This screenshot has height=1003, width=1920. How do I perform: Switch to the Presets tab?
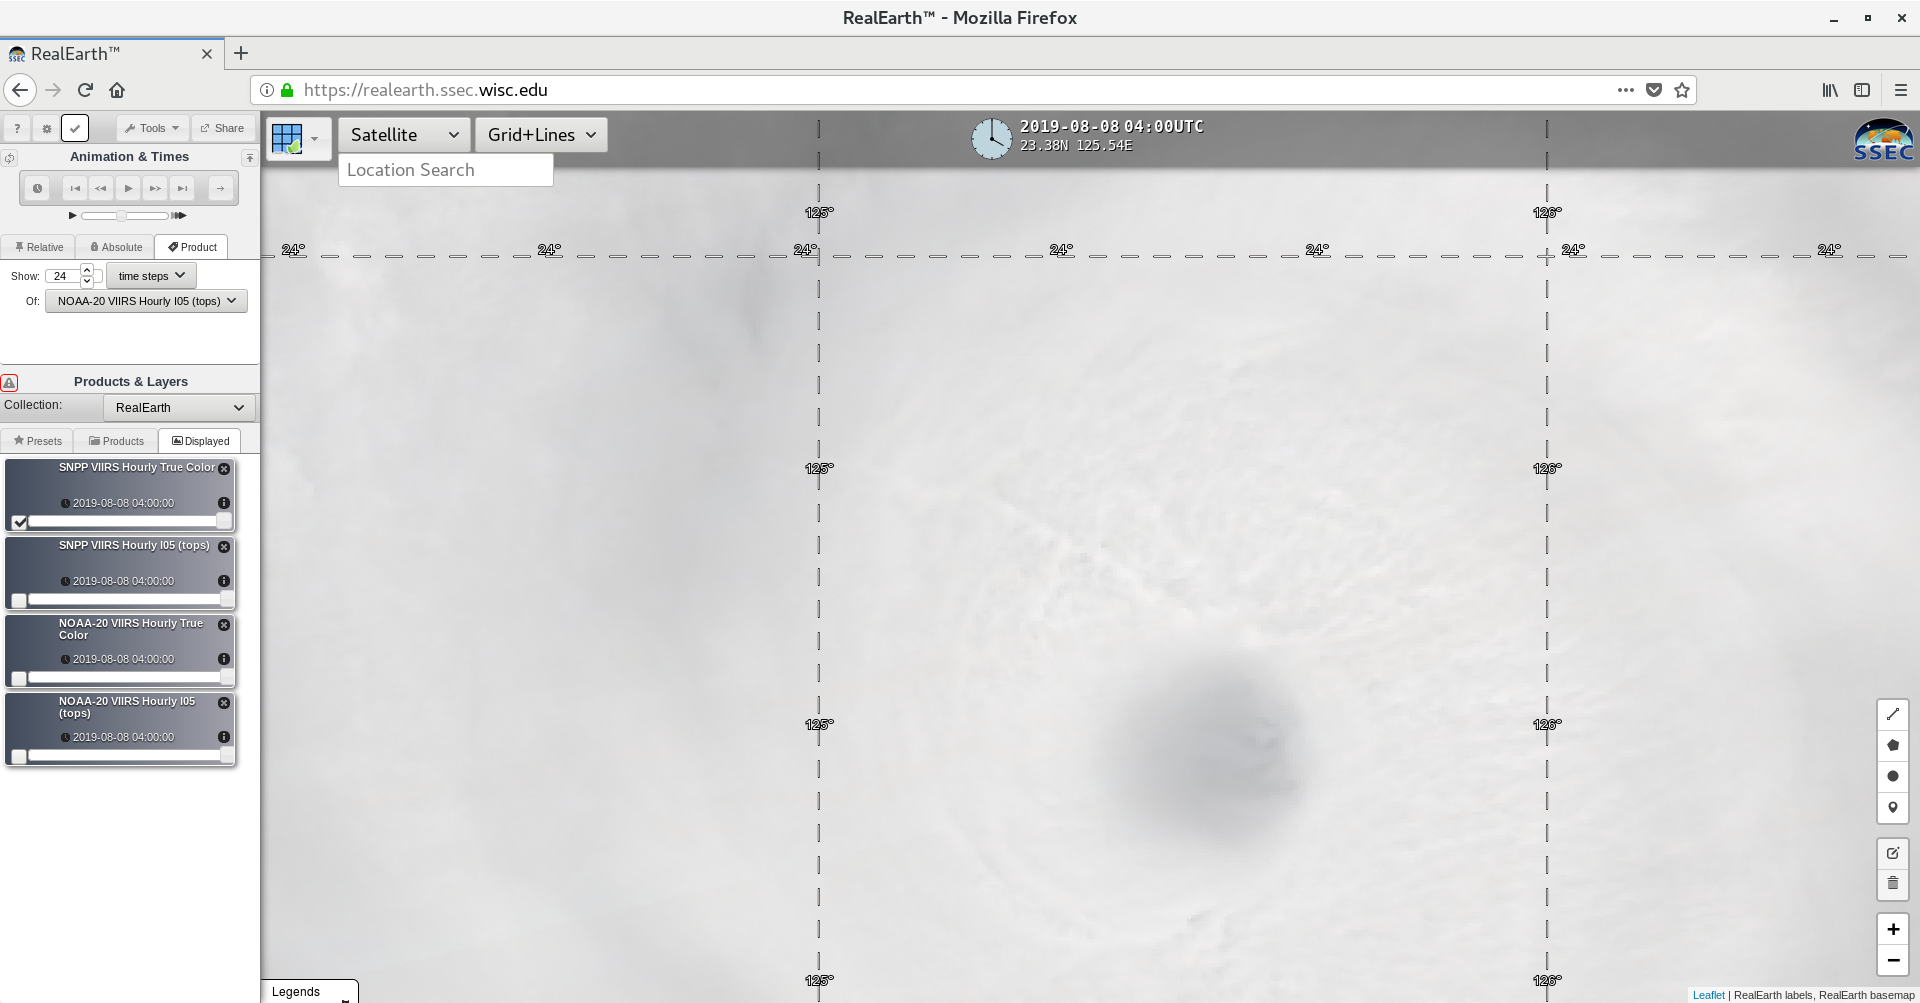point(38,441)
